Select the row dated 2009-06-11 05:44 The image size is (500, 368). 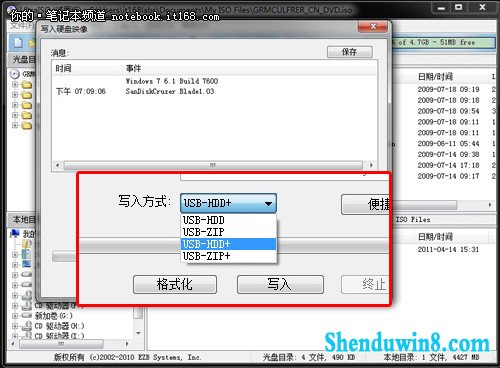coord(448,144)
